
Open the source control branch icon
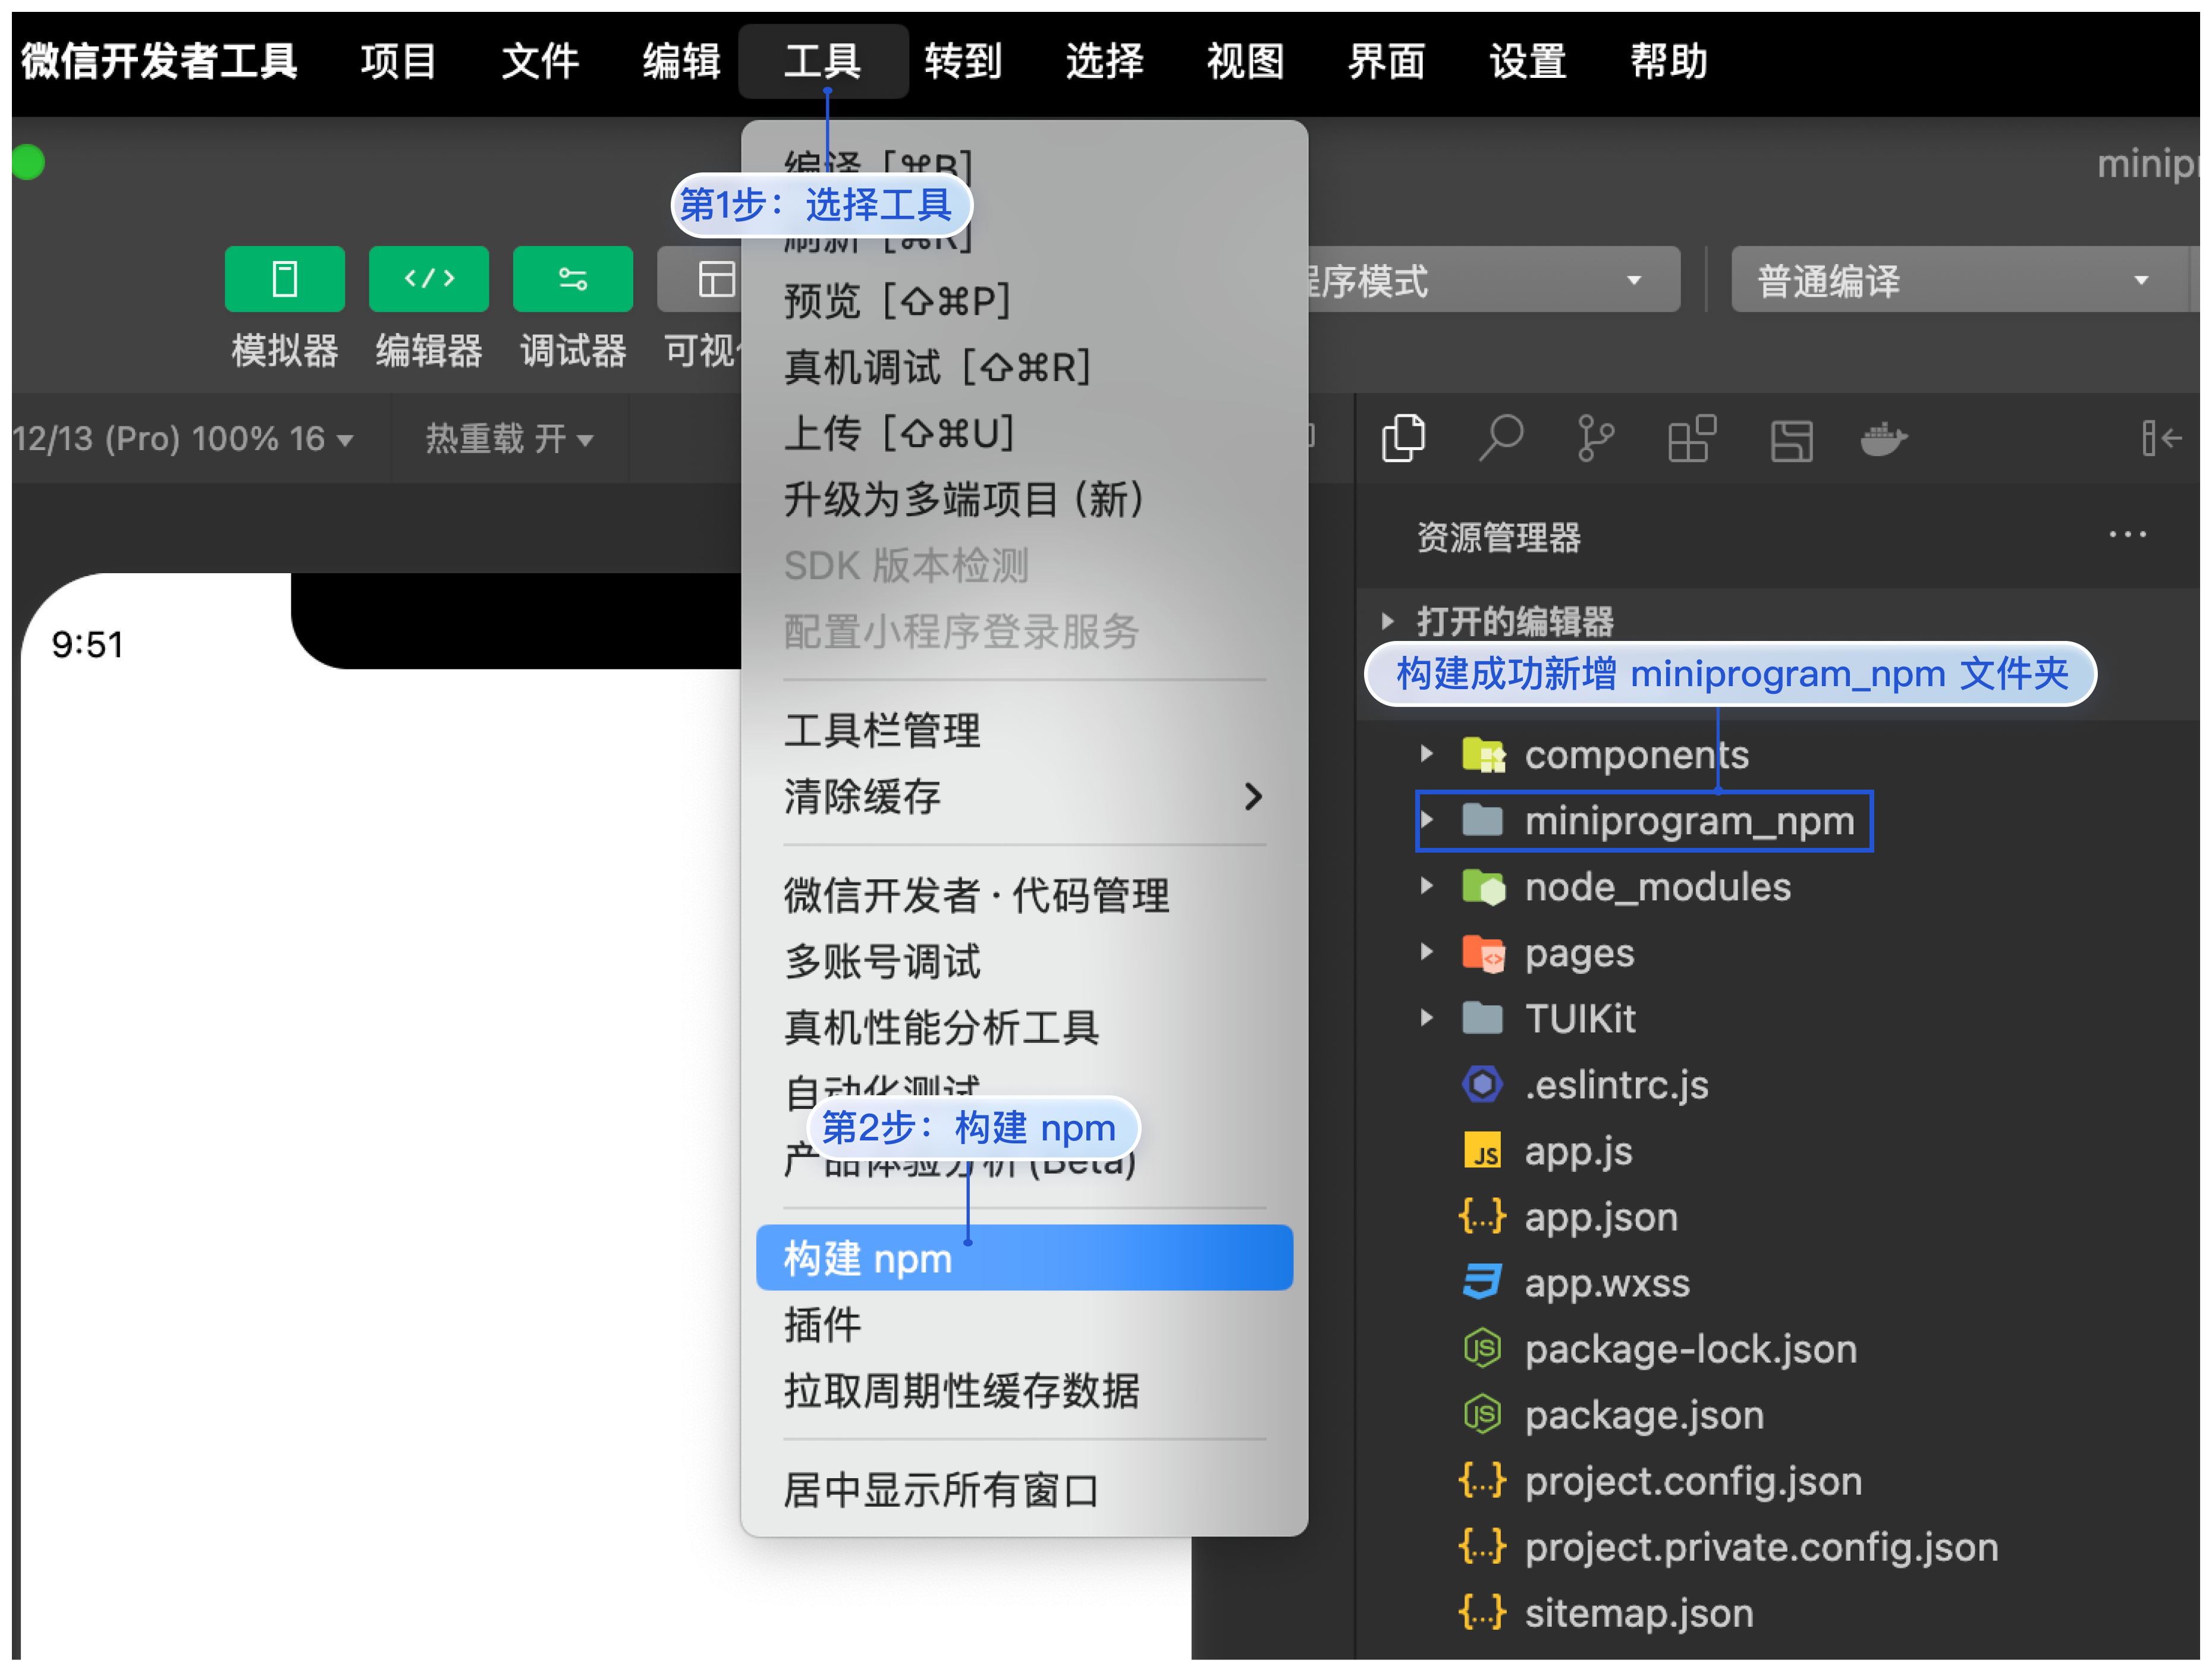(x=1595, y=438)
